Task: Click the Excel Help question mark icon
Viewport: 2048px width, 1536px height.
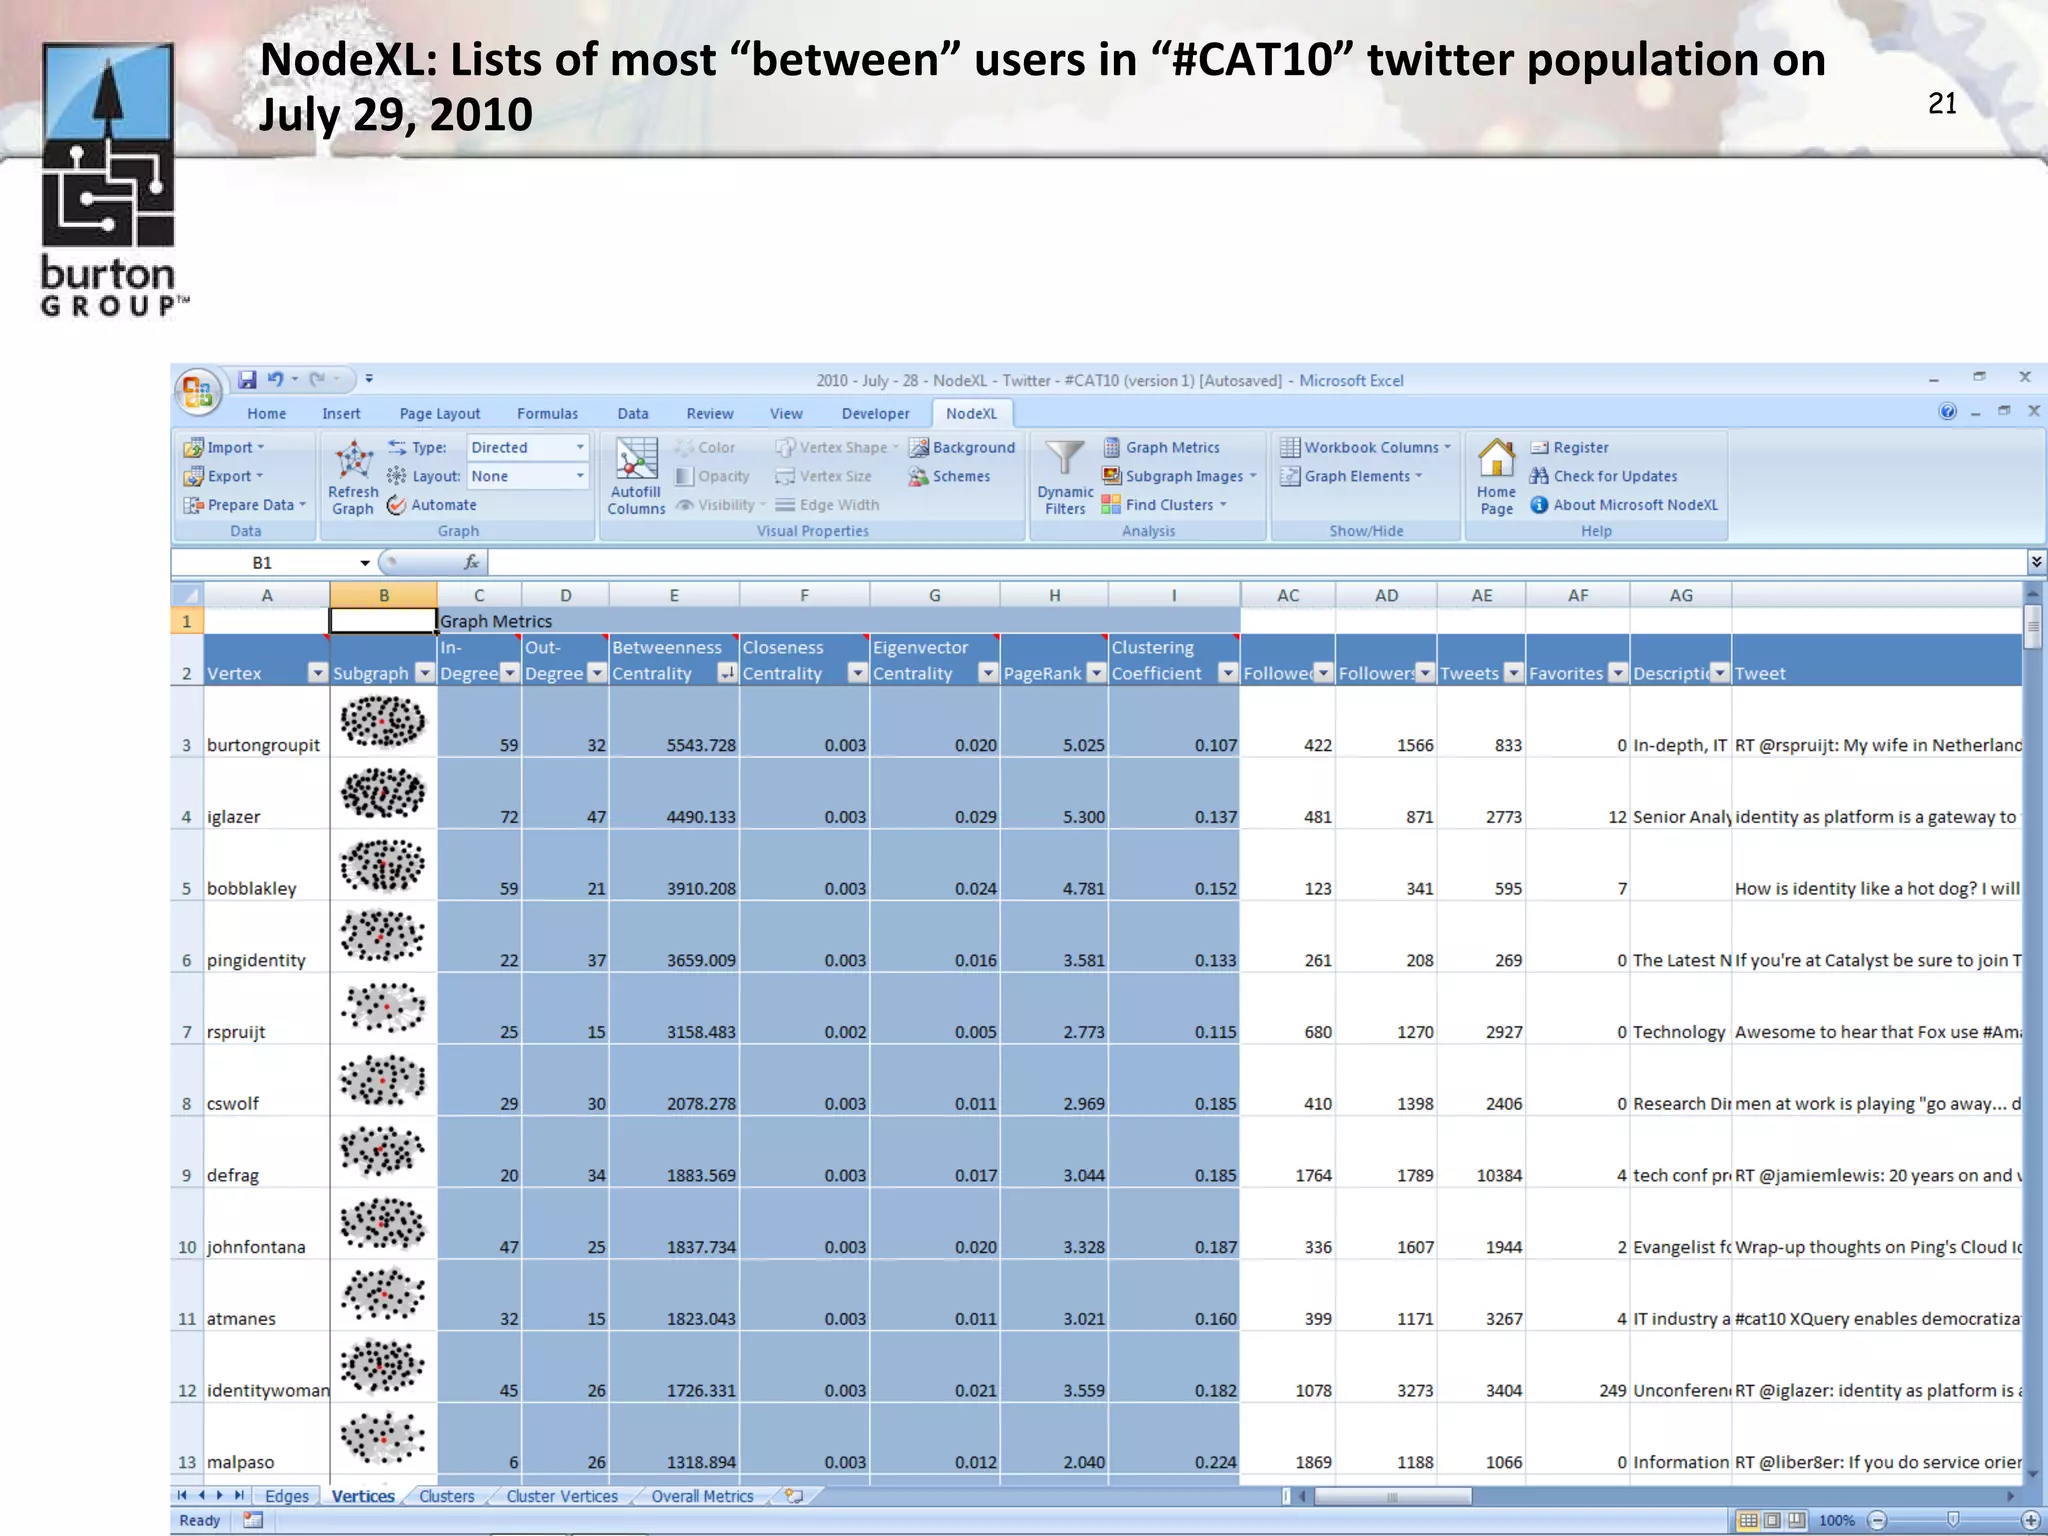Action: [1947, 411]
